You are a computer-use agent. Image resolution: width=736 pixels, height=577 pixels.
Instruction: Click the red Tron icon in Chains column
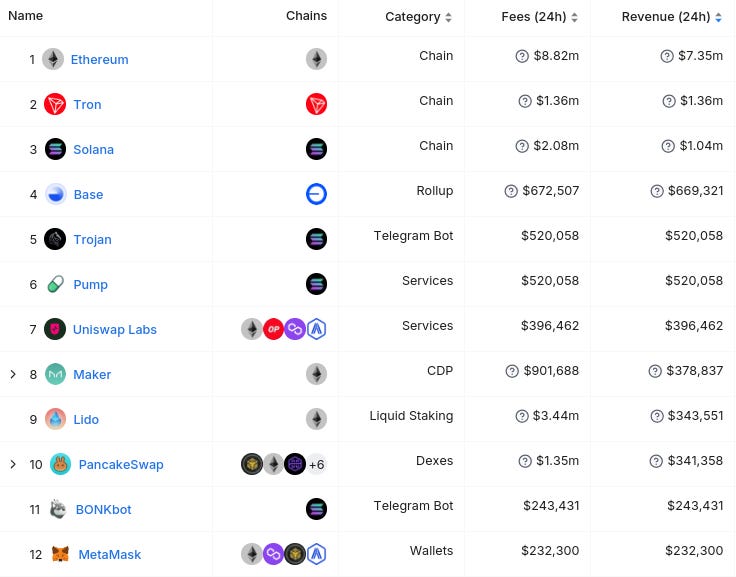coord(316,104)
